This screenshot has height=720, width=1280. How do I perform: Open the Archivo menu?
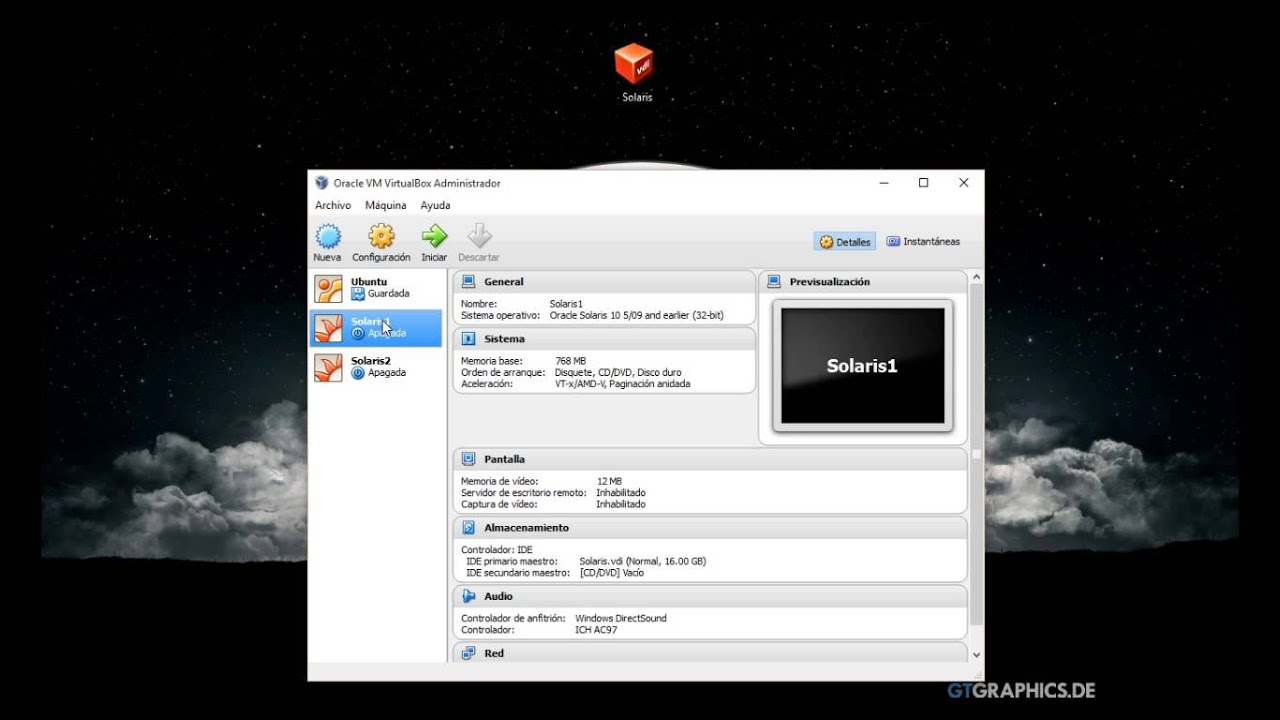coord(333,205)
